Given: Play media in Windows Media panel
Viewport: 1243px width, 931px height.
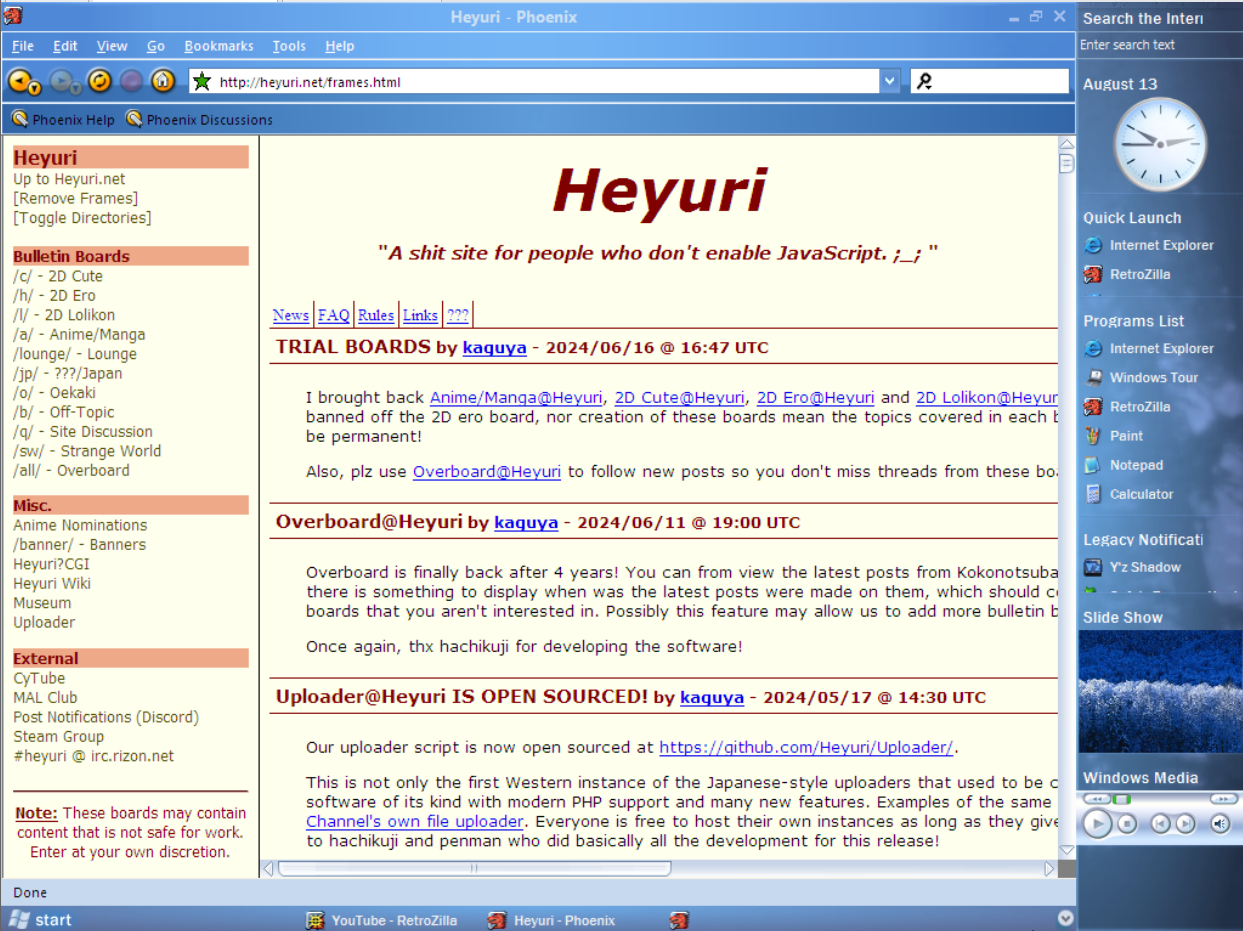Looking at the screenshot, I should [x=1097, y=824].
